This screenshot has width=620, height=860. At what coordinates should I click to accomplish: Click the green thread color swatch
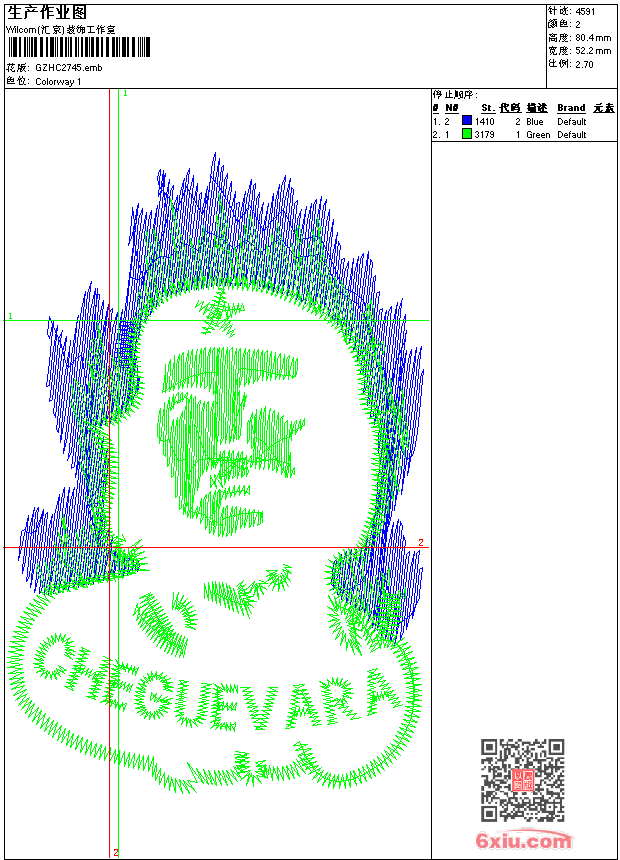pyautogui.click(x=467, y=133)
